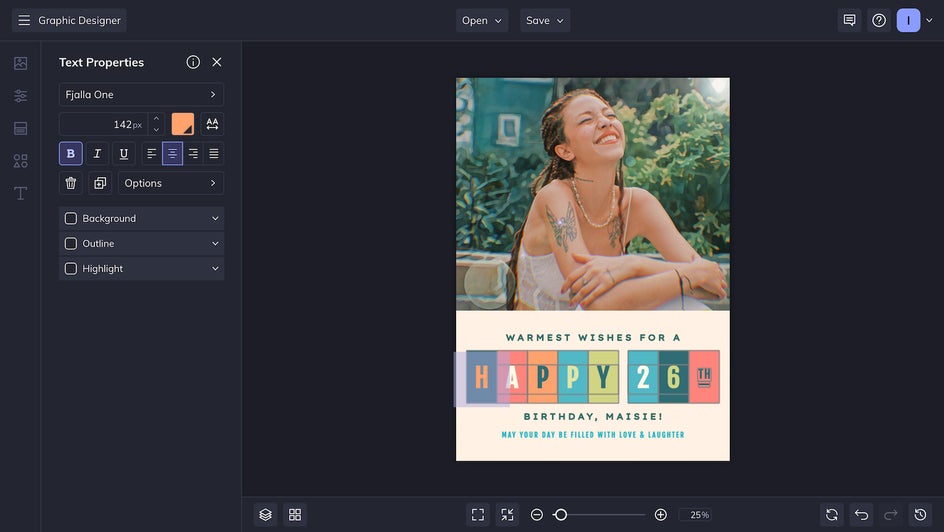944x532 pixels.
Task: Click the shrink to actual size icon
Action: (x=508, y=515)
